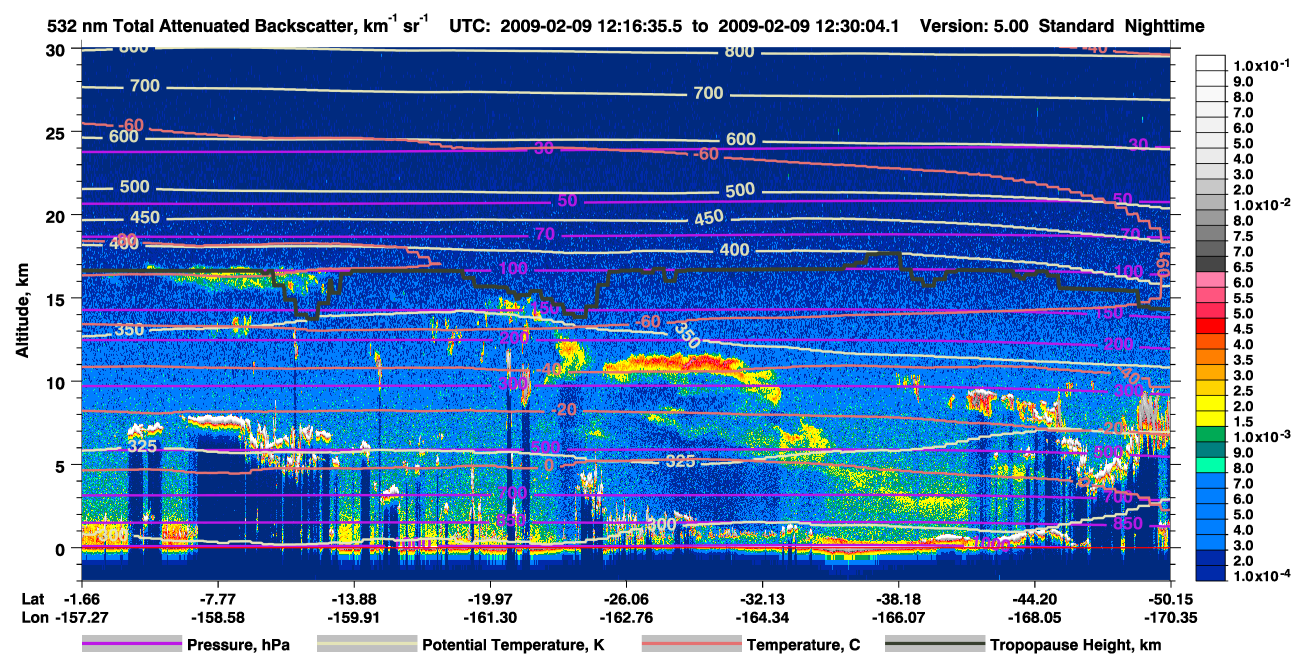
Task: Click the 'Lat' row label below plot
Action: [32, 598]
